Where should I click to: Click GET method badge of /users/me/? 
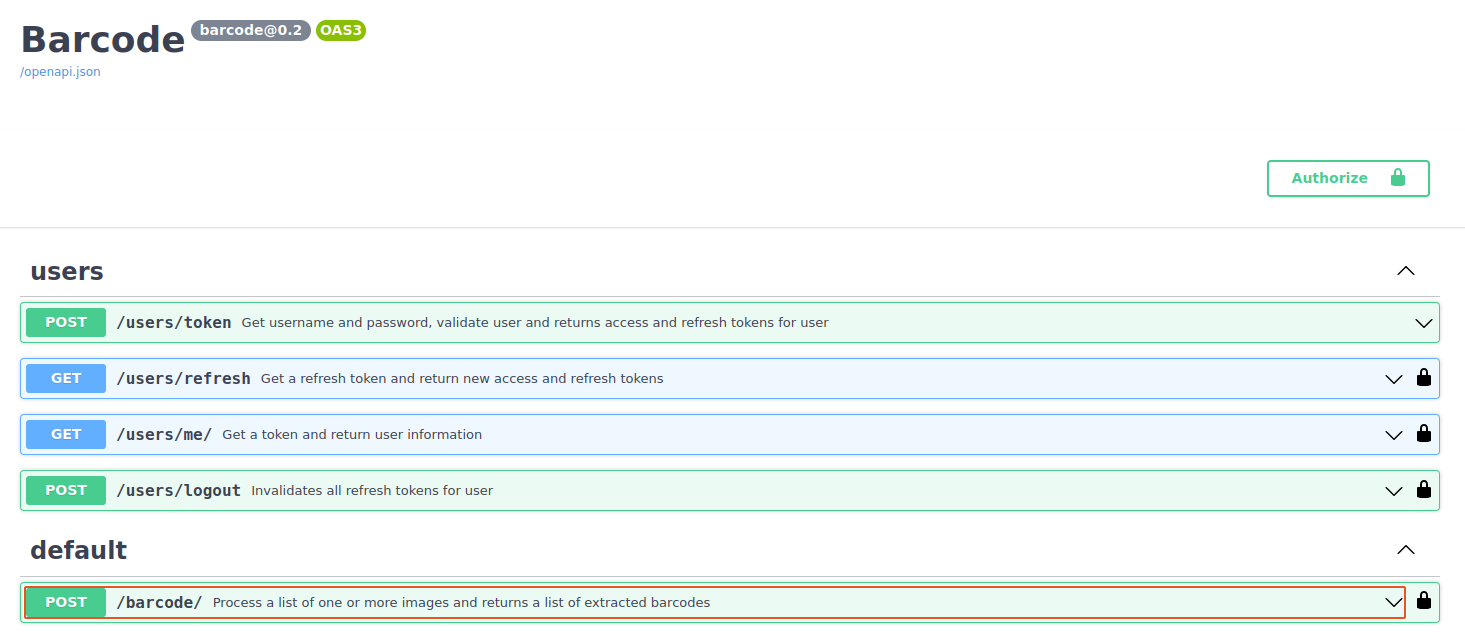click(x=66, y=434)
